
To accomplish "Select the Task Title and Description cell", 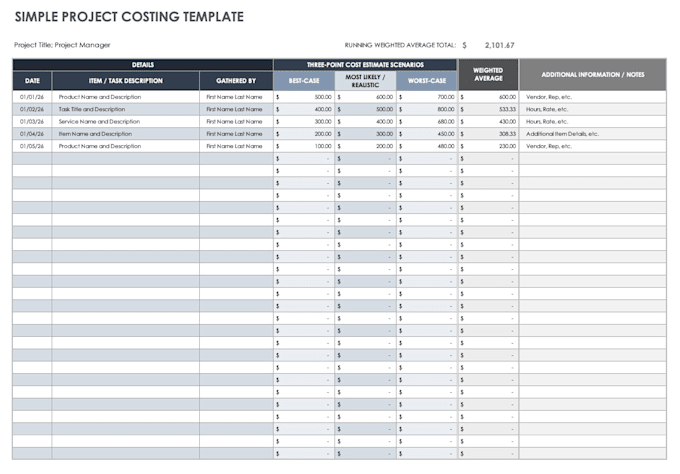I will pyautogui.click(x=126, y=109).
